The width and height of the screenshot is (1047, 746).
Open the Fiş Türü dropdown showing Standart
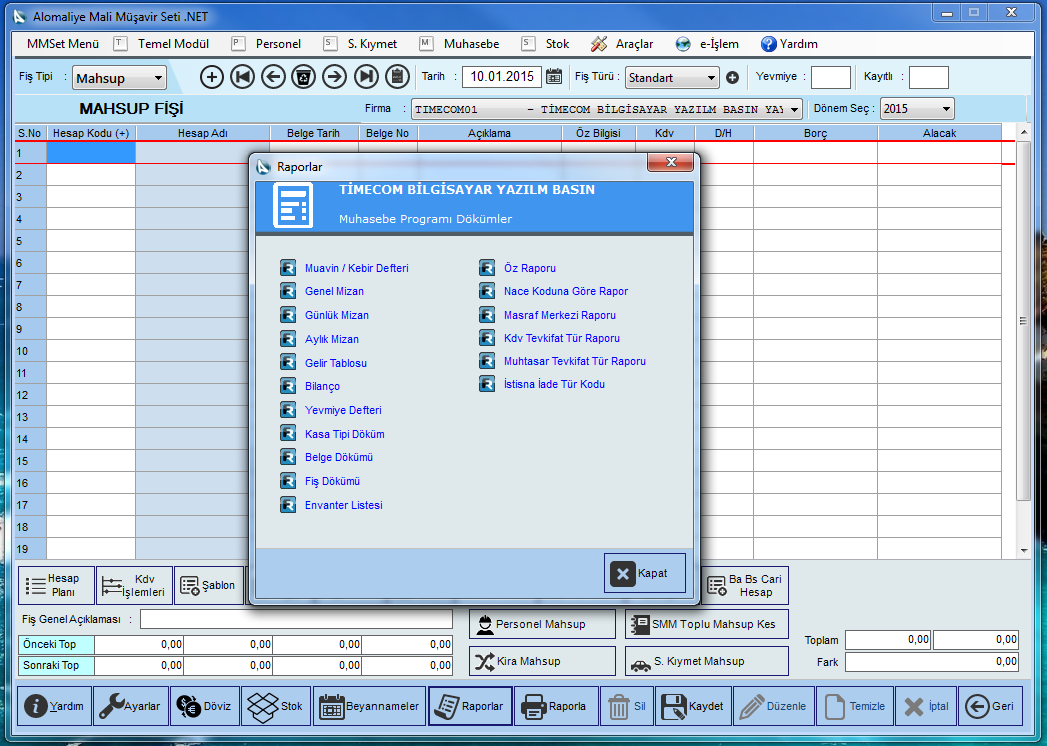pyautogui.click(x=672, y=77)
